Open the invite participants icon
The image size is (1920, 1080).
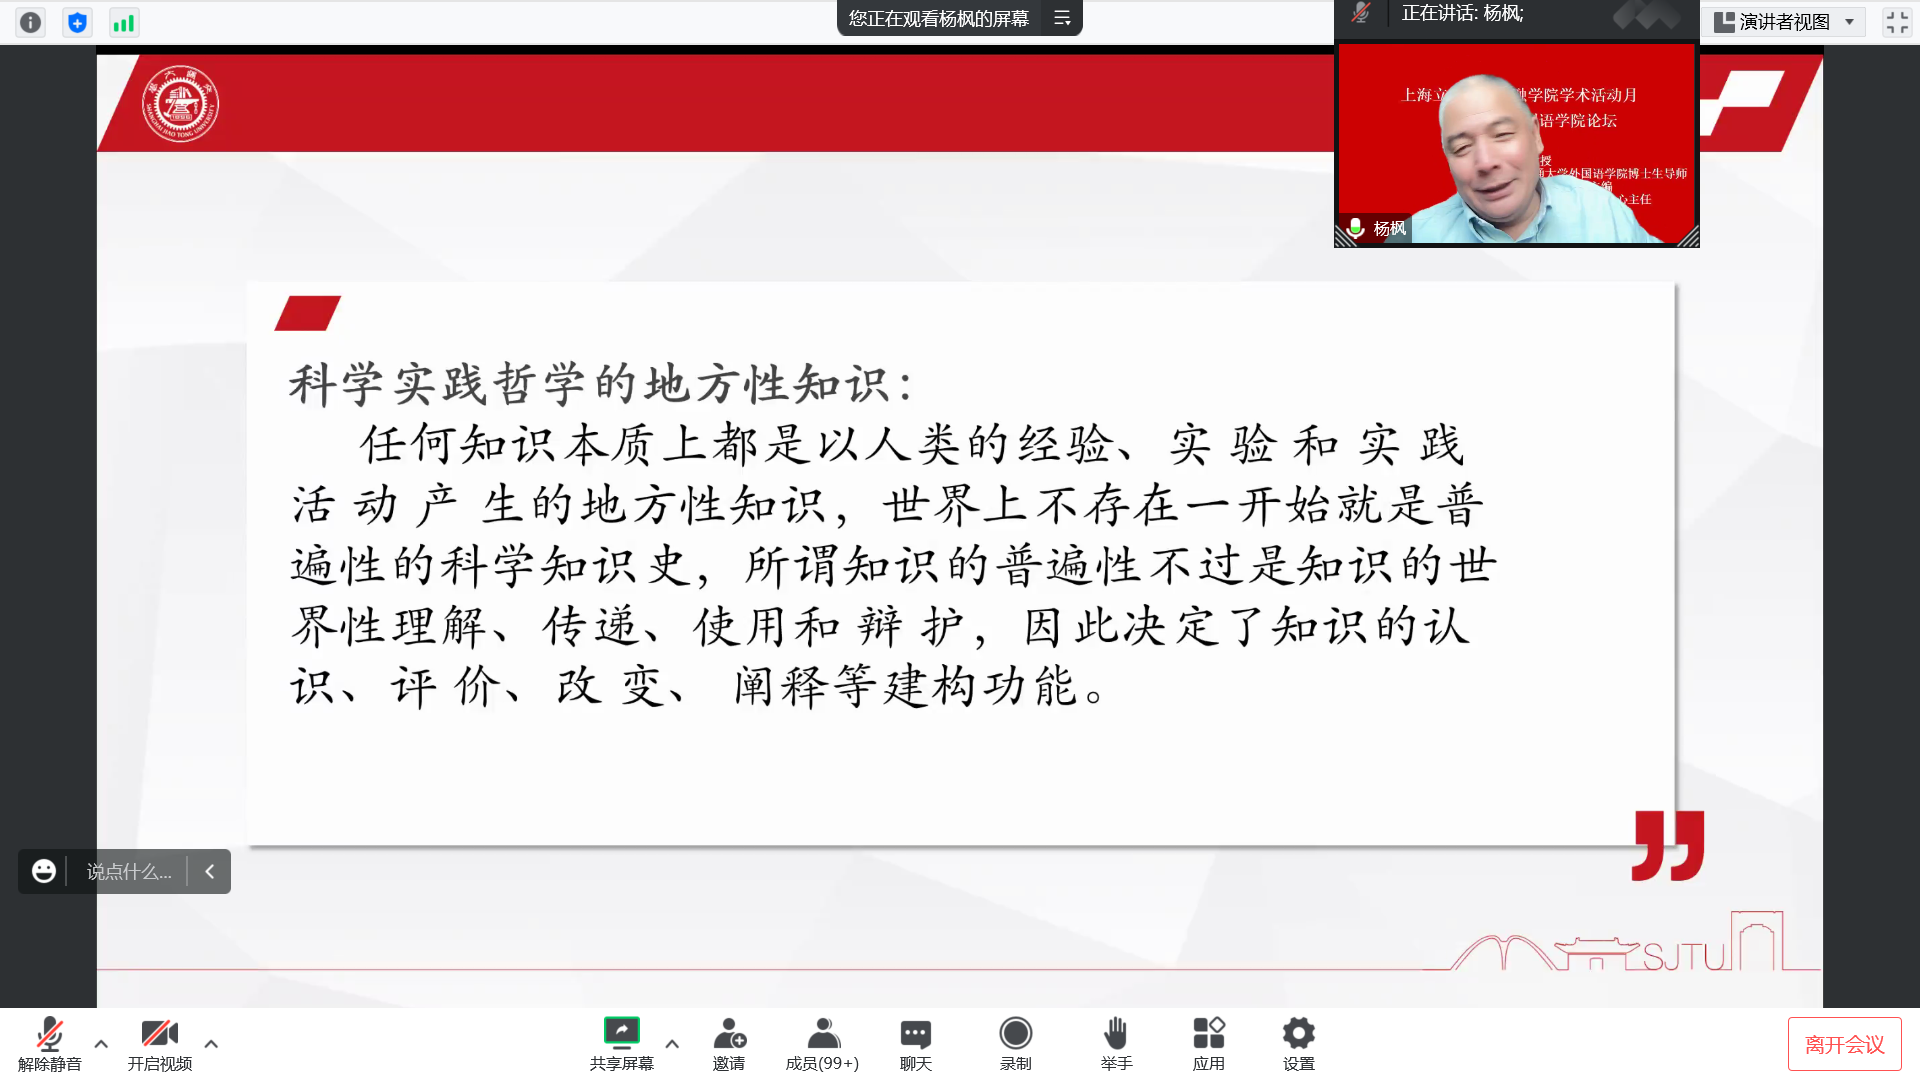tap(729, 1043)
